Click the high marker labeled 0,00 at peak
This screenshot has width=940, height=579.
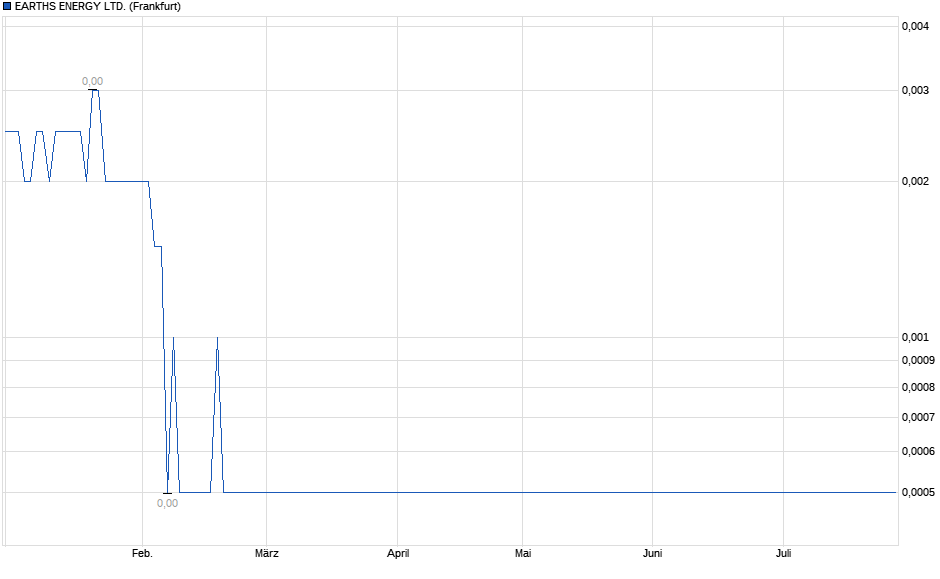[x=92, y=82]
